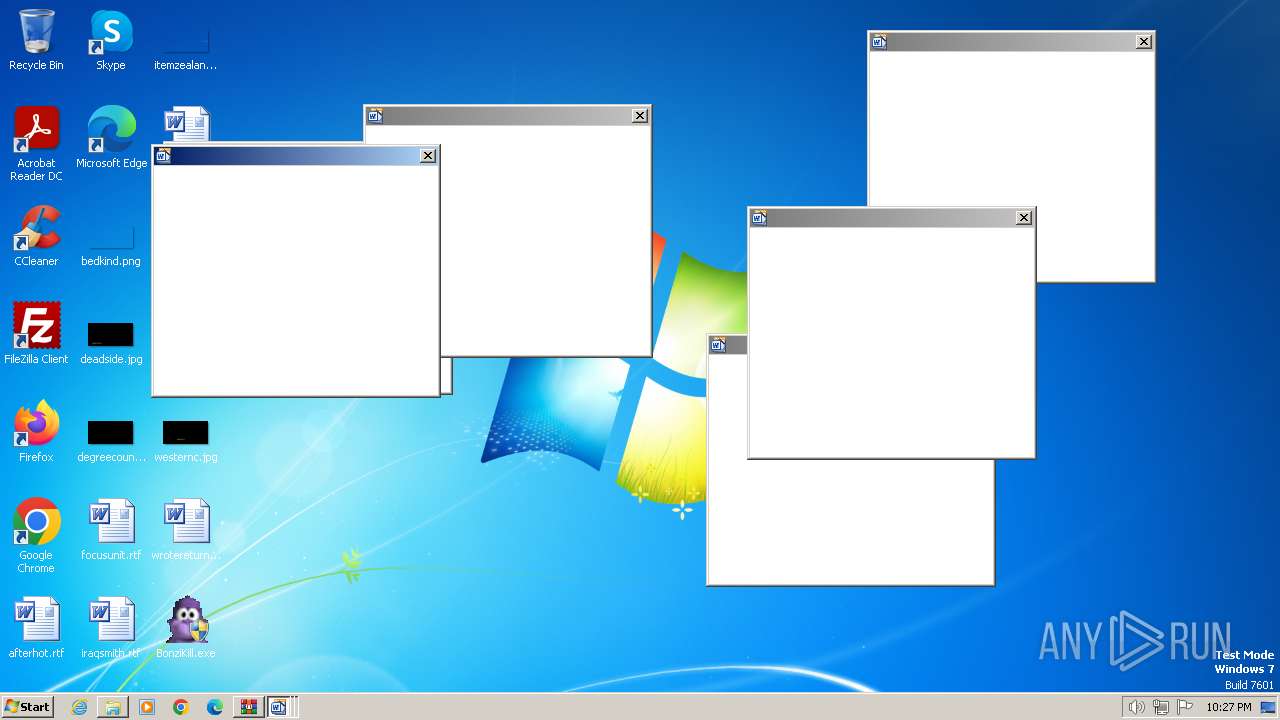The height and width of the screenshot is (720, 1280).
Task: Select the focusunit.rtf document
Action: pyautogui.click(x=111, y=530)
